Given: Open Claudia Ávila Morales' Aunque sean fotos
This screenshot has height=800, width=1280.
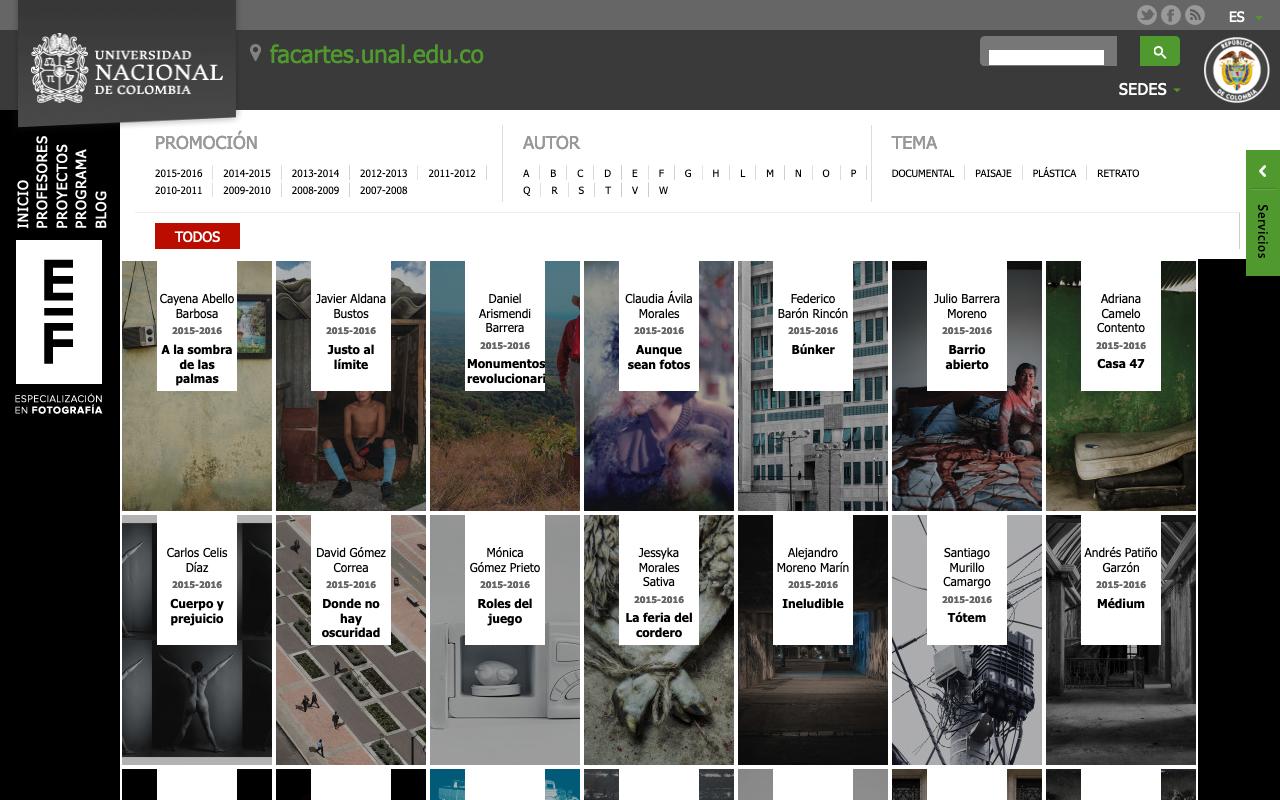Looking at the screenshot, I should pos(659,386).
